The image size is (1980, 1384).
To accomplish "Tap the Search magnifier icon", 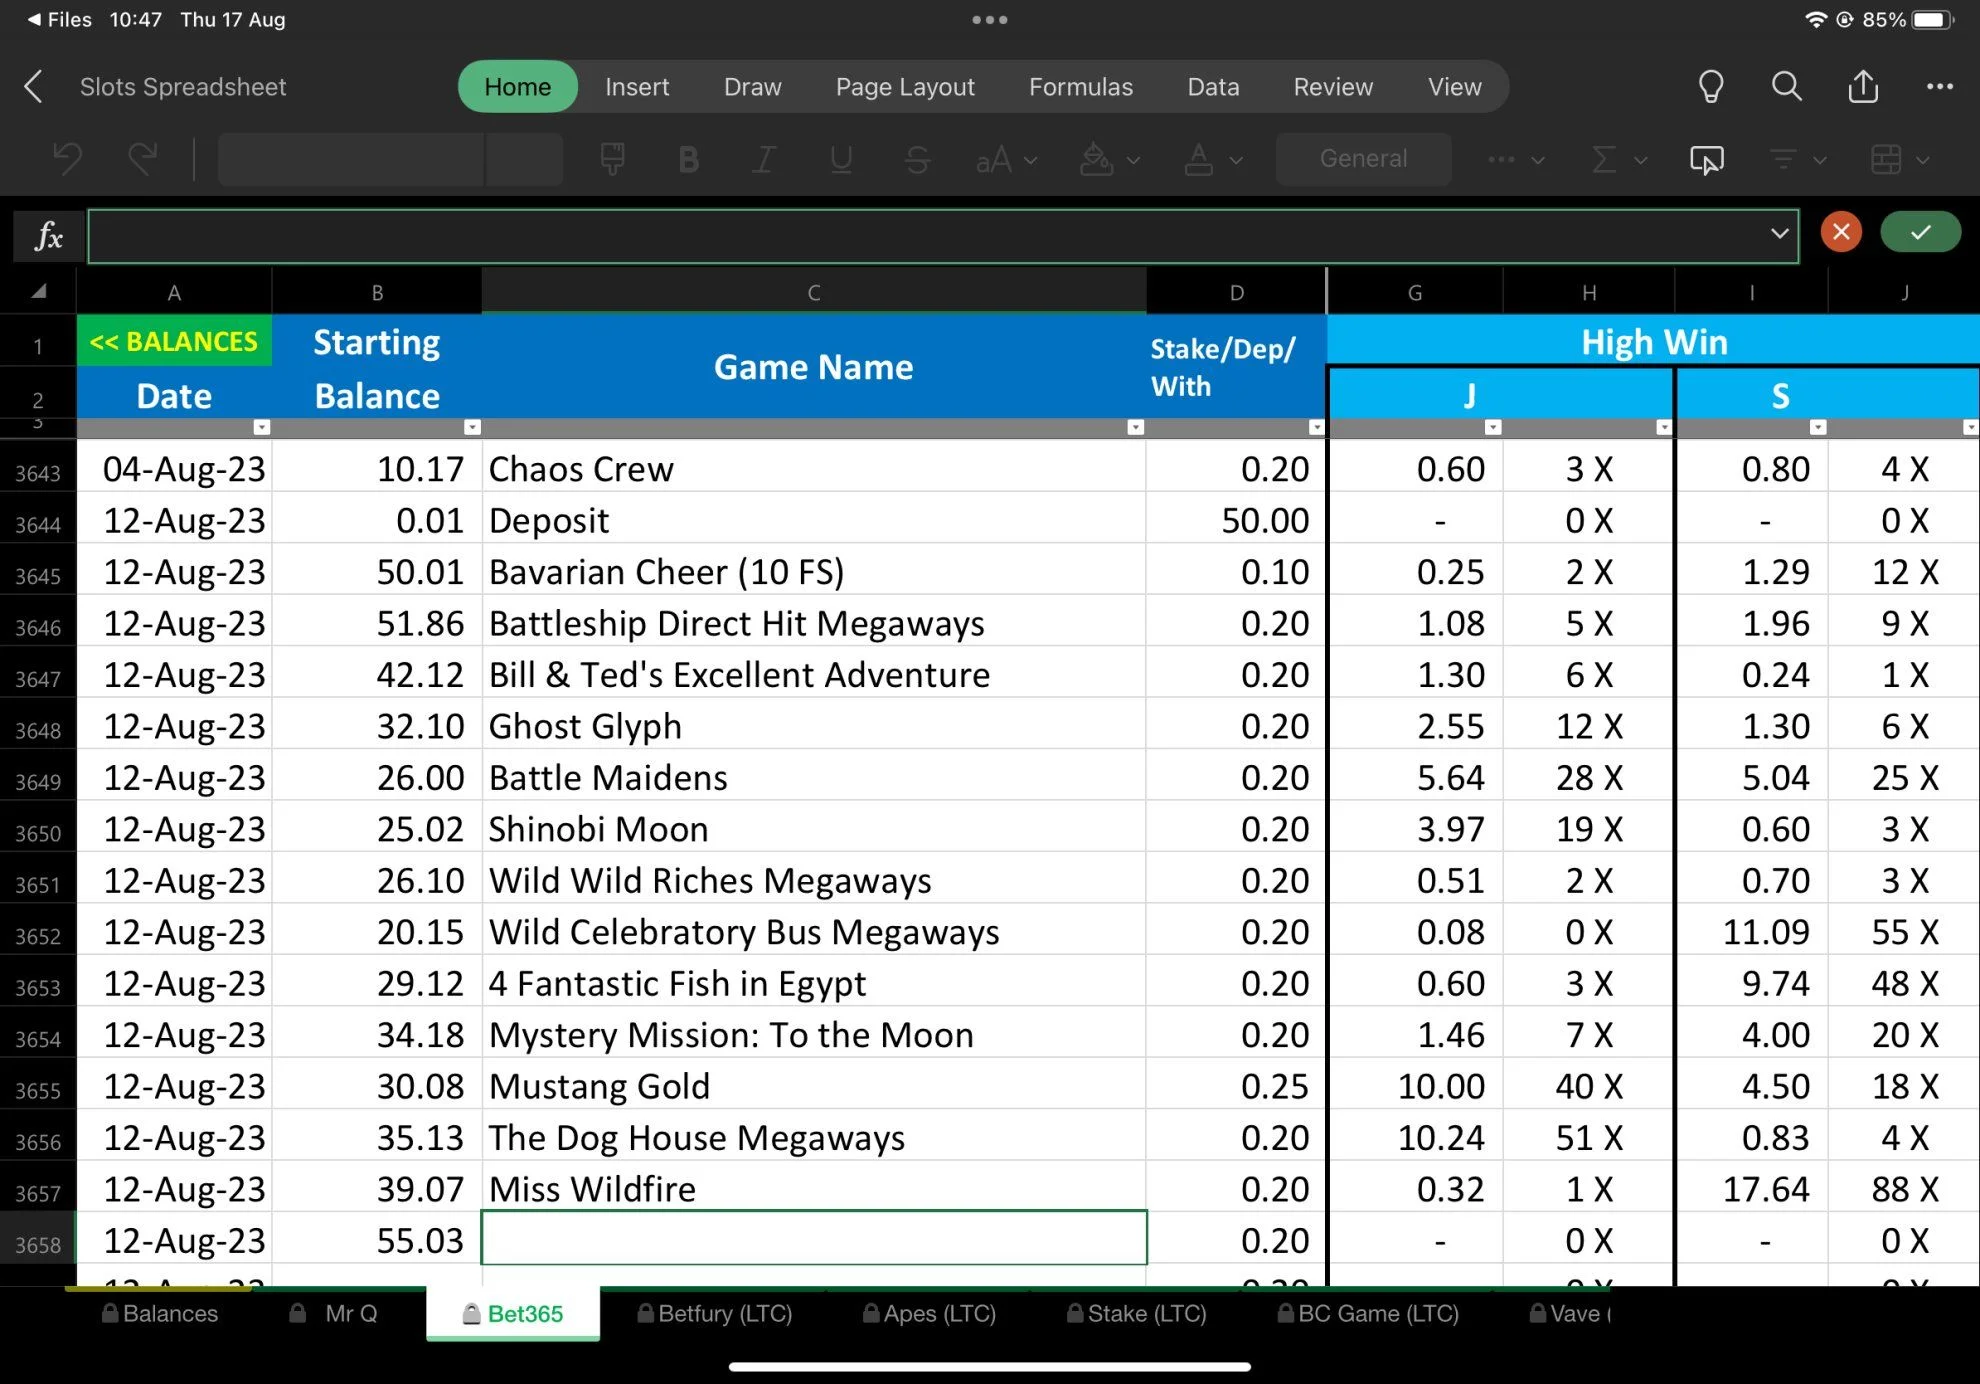I will 1786,87.
